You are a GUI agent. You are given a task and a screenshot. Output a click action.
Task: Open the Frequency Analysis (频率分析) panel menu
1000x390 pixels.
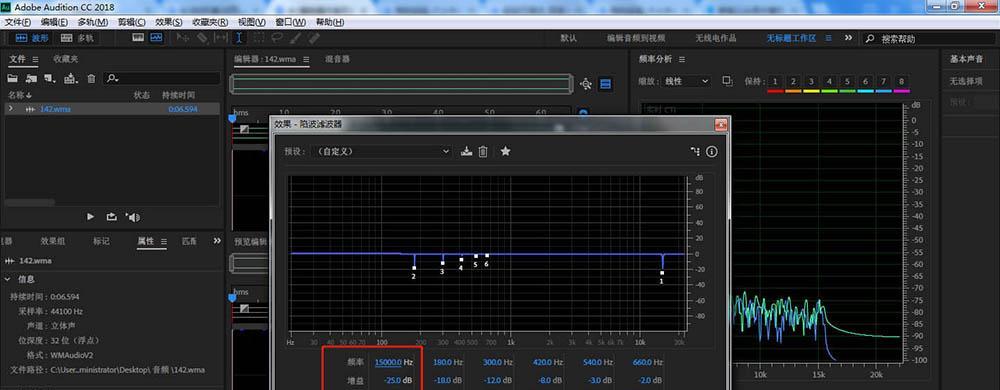pos(682,59)
